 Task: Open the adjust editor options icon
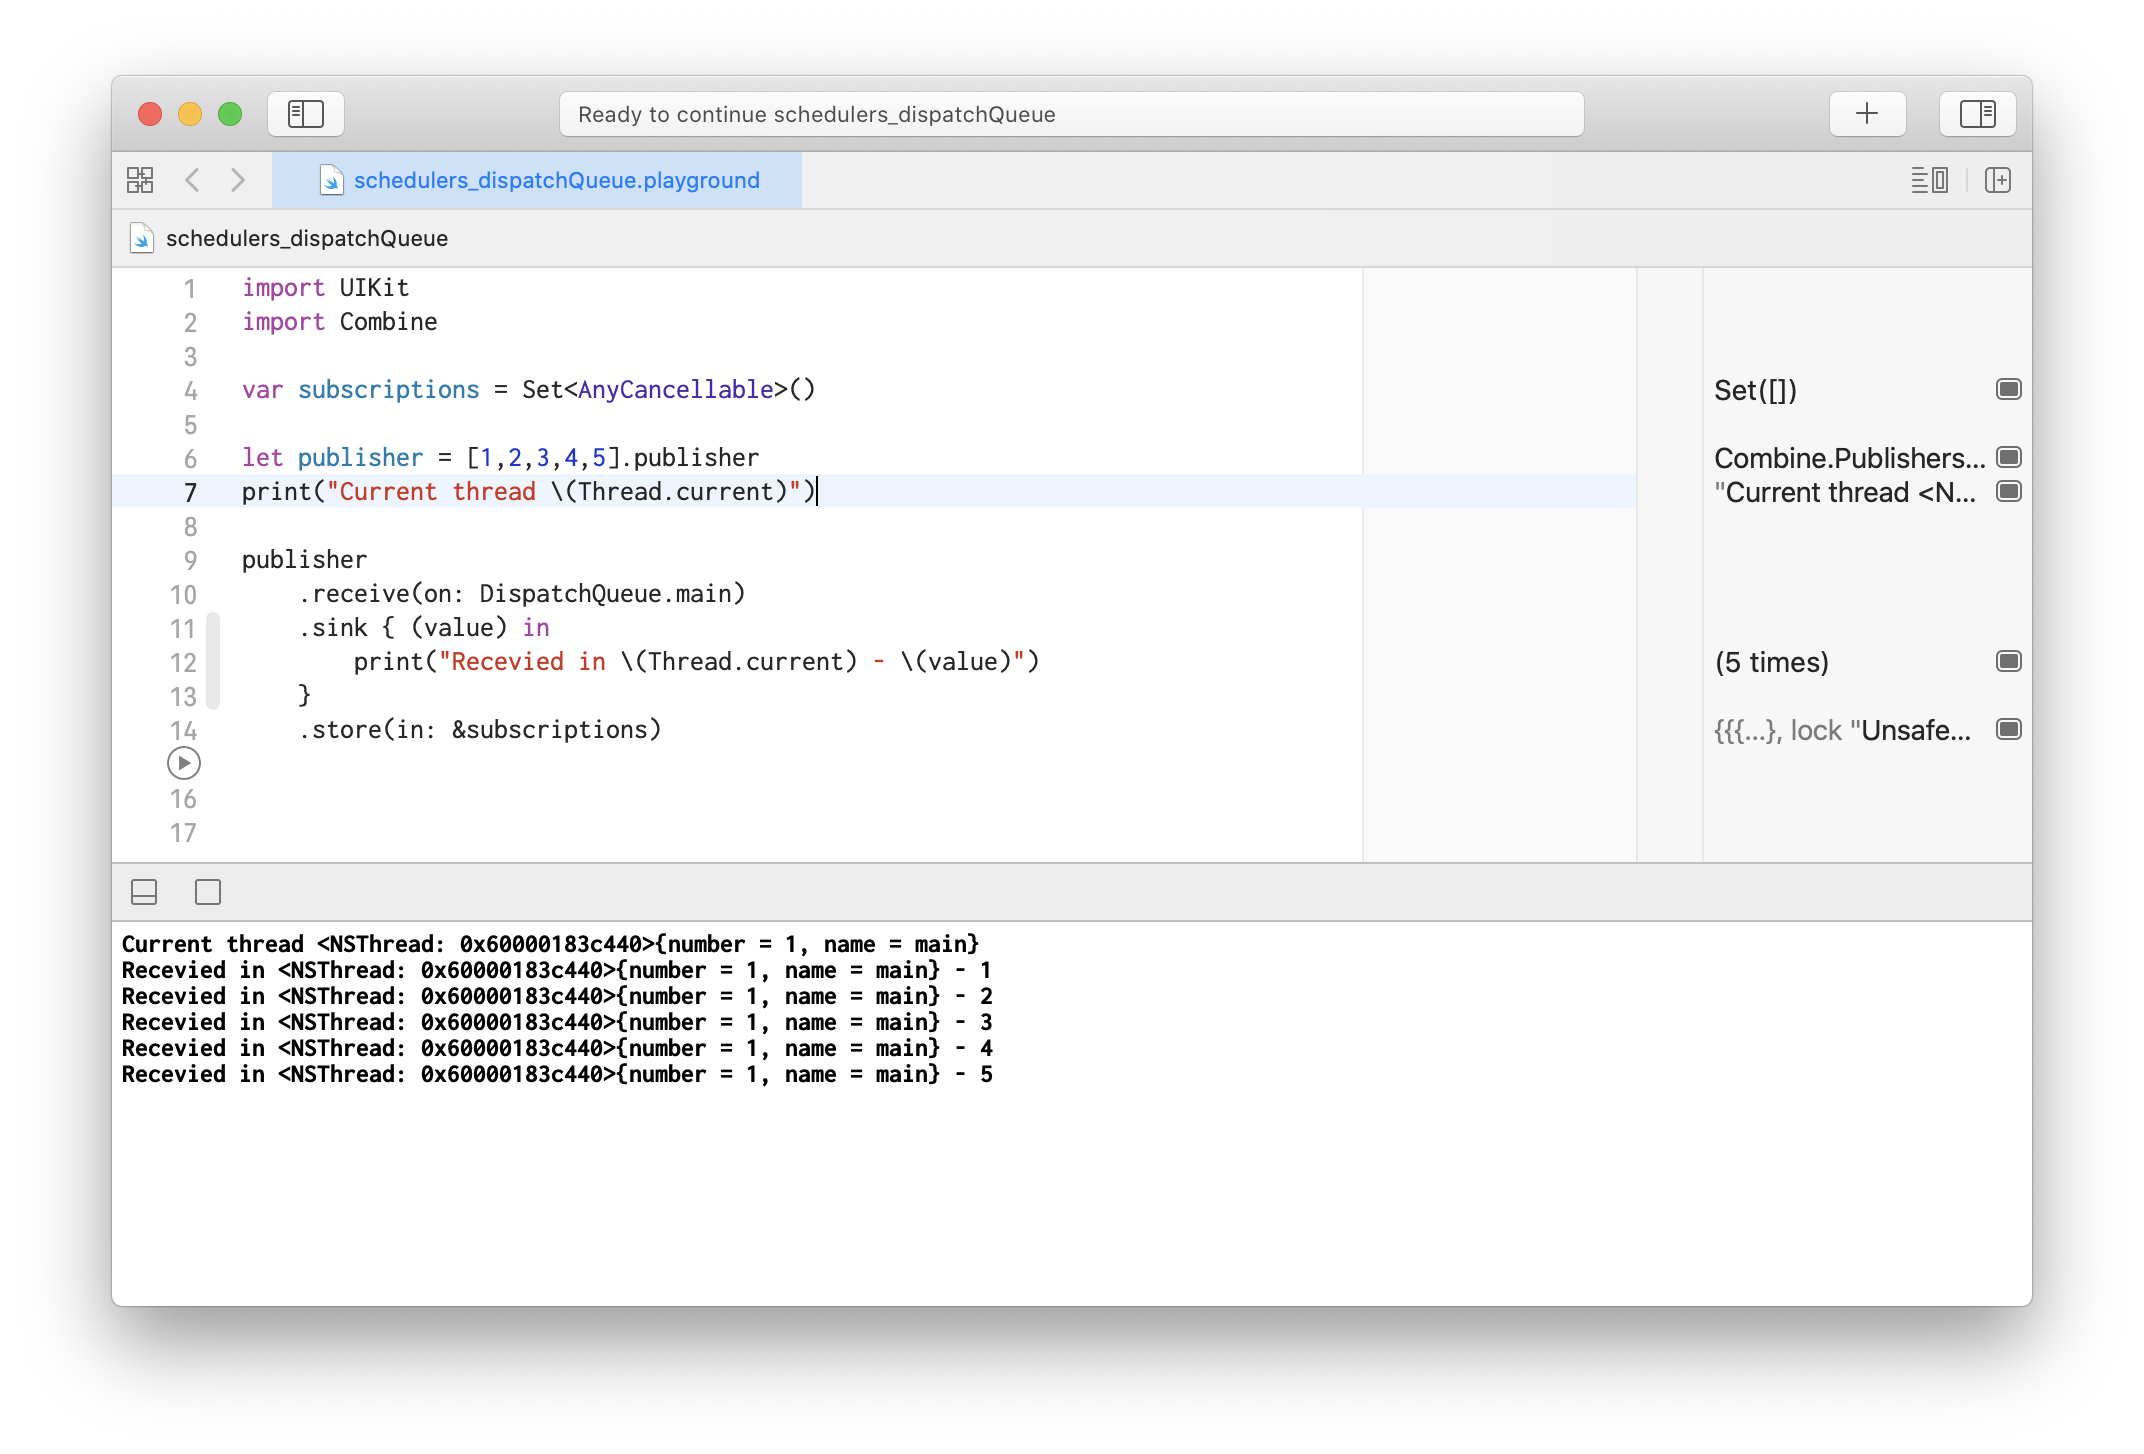tap(1929, 180)
